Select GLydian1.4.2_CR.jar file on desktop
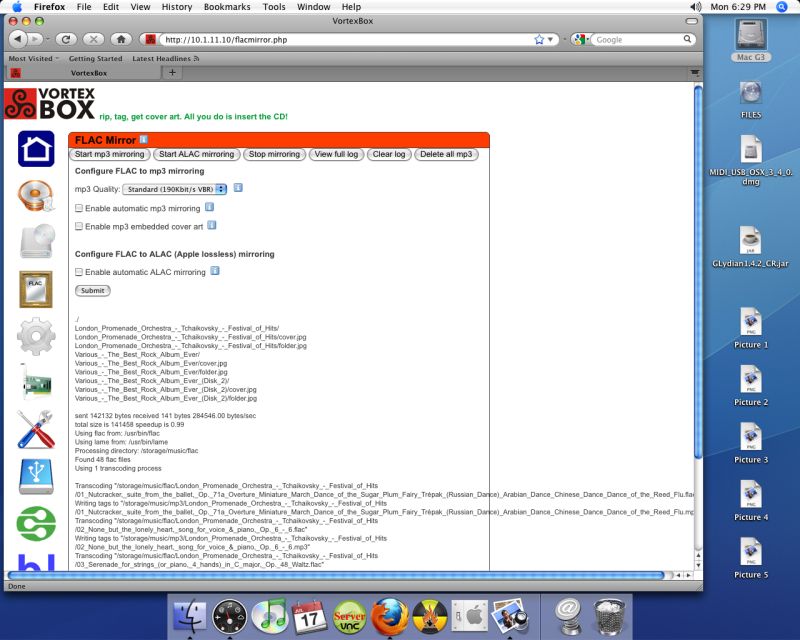This screenshot has width=800, height=640. [x=750, y=248]
